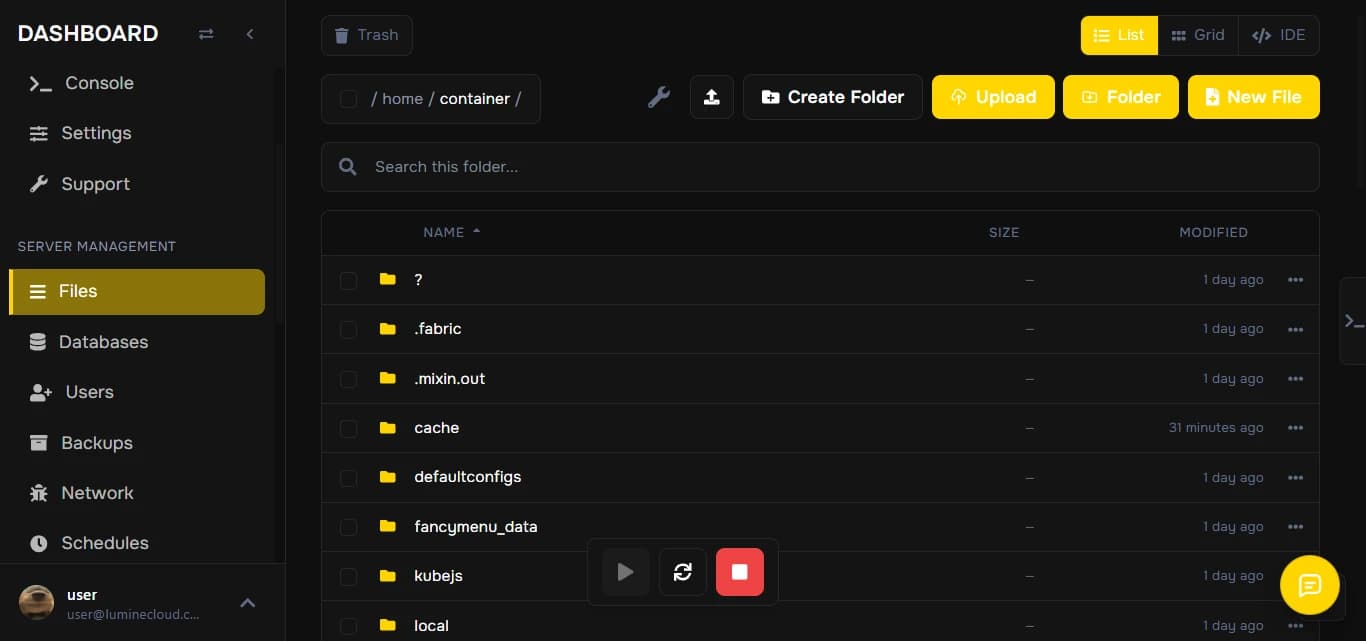This screenshot has height=641, width=1366.
Task: Click the sidebar swap arrows icon
Action: [x=206, y=34]
